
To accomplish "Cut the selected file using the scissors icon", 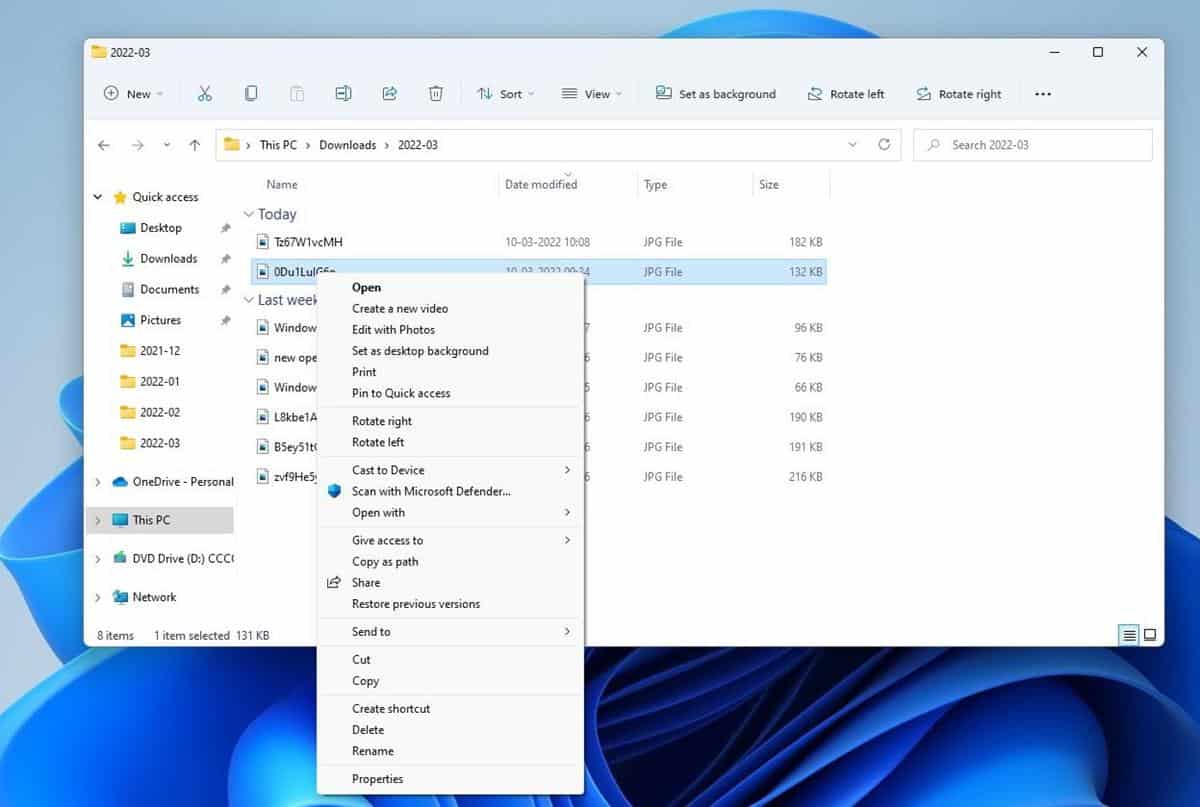I will tap(204, 93).
